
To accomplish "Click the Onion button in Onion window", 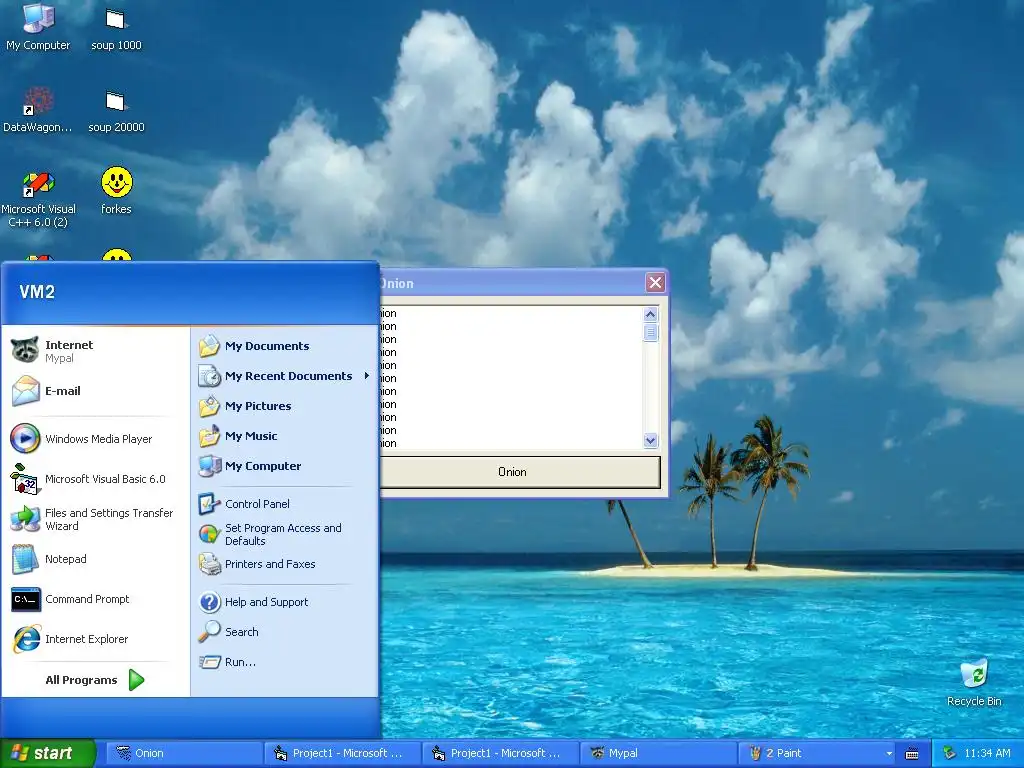I will tap(520, 472).
